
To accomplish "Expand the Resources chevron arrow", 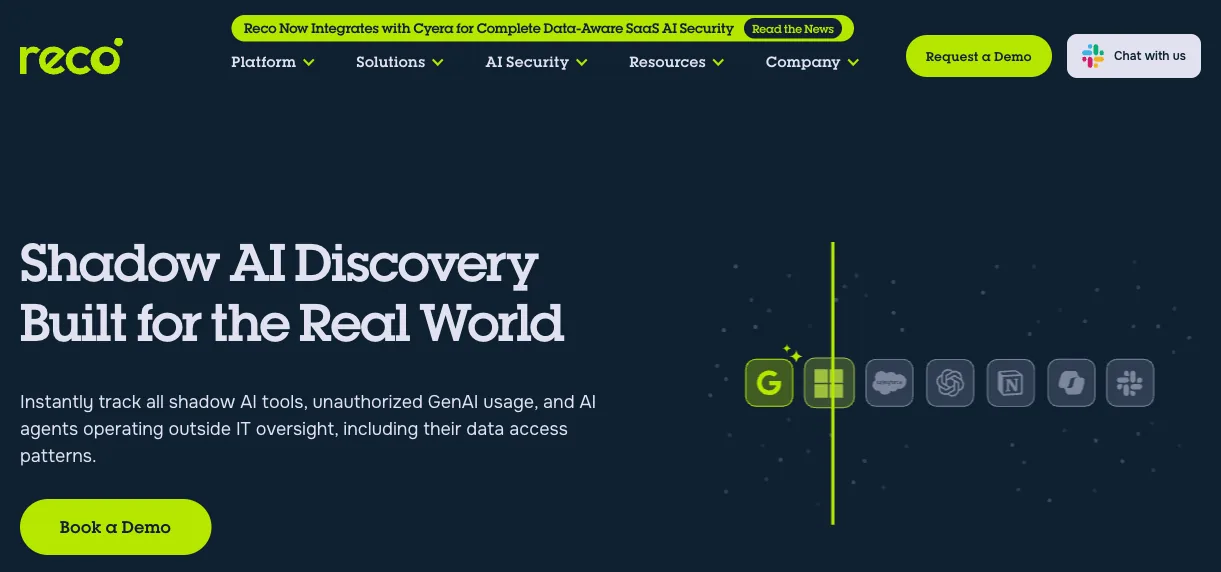I will [718, 63].
